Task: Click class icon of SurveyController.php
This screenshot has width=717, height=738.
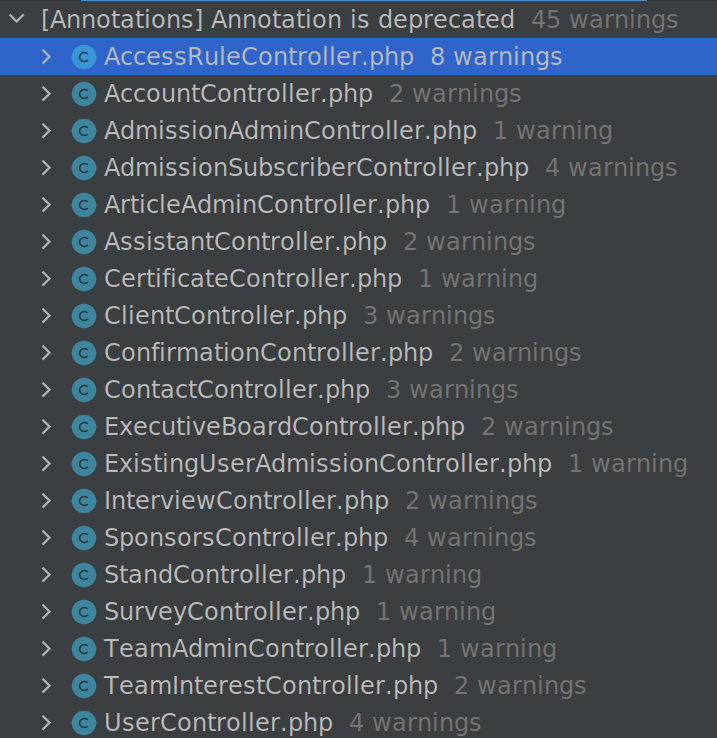Action: [x=84, y=612]
